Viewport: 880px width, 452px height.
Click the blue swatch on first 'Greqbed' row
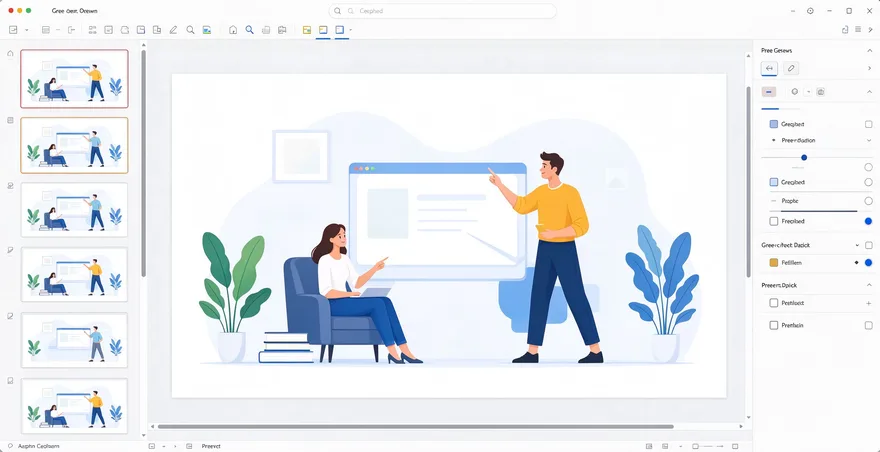coord(773,124)
